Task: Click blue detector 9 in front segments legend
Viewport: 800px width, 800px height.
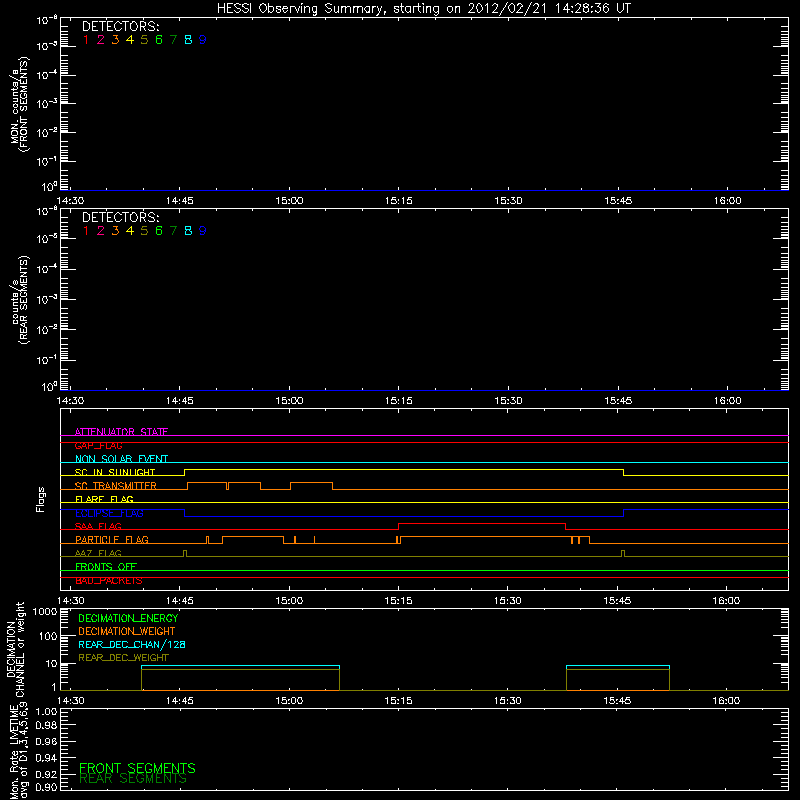Action: pyautogui.click(x=203, y=40)
